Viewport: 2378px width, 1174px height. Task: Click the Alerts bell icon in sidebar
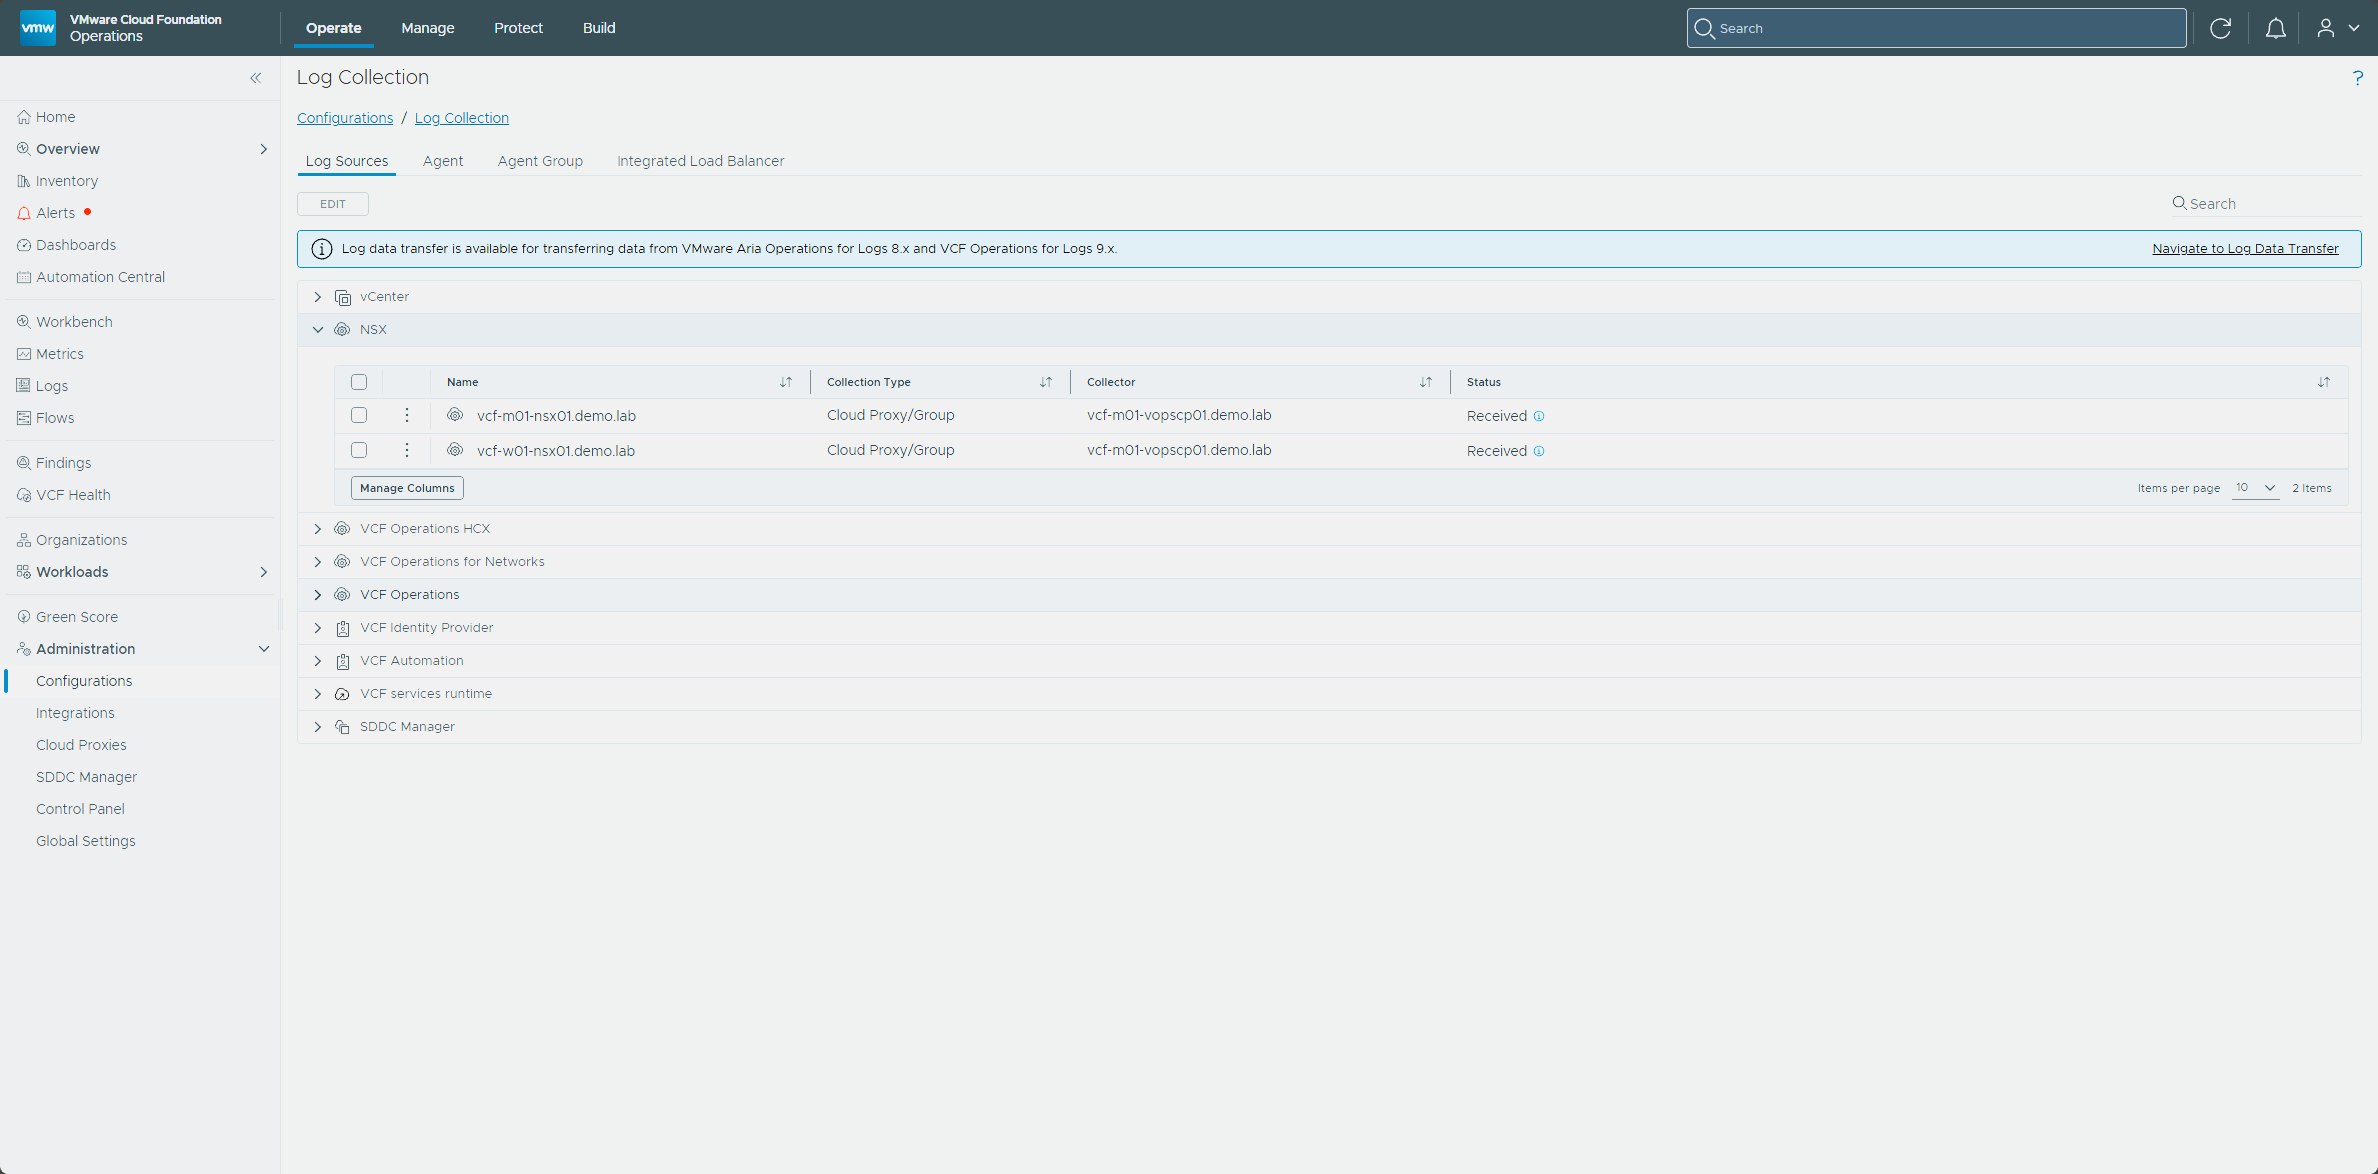click(x=24, y=213)
